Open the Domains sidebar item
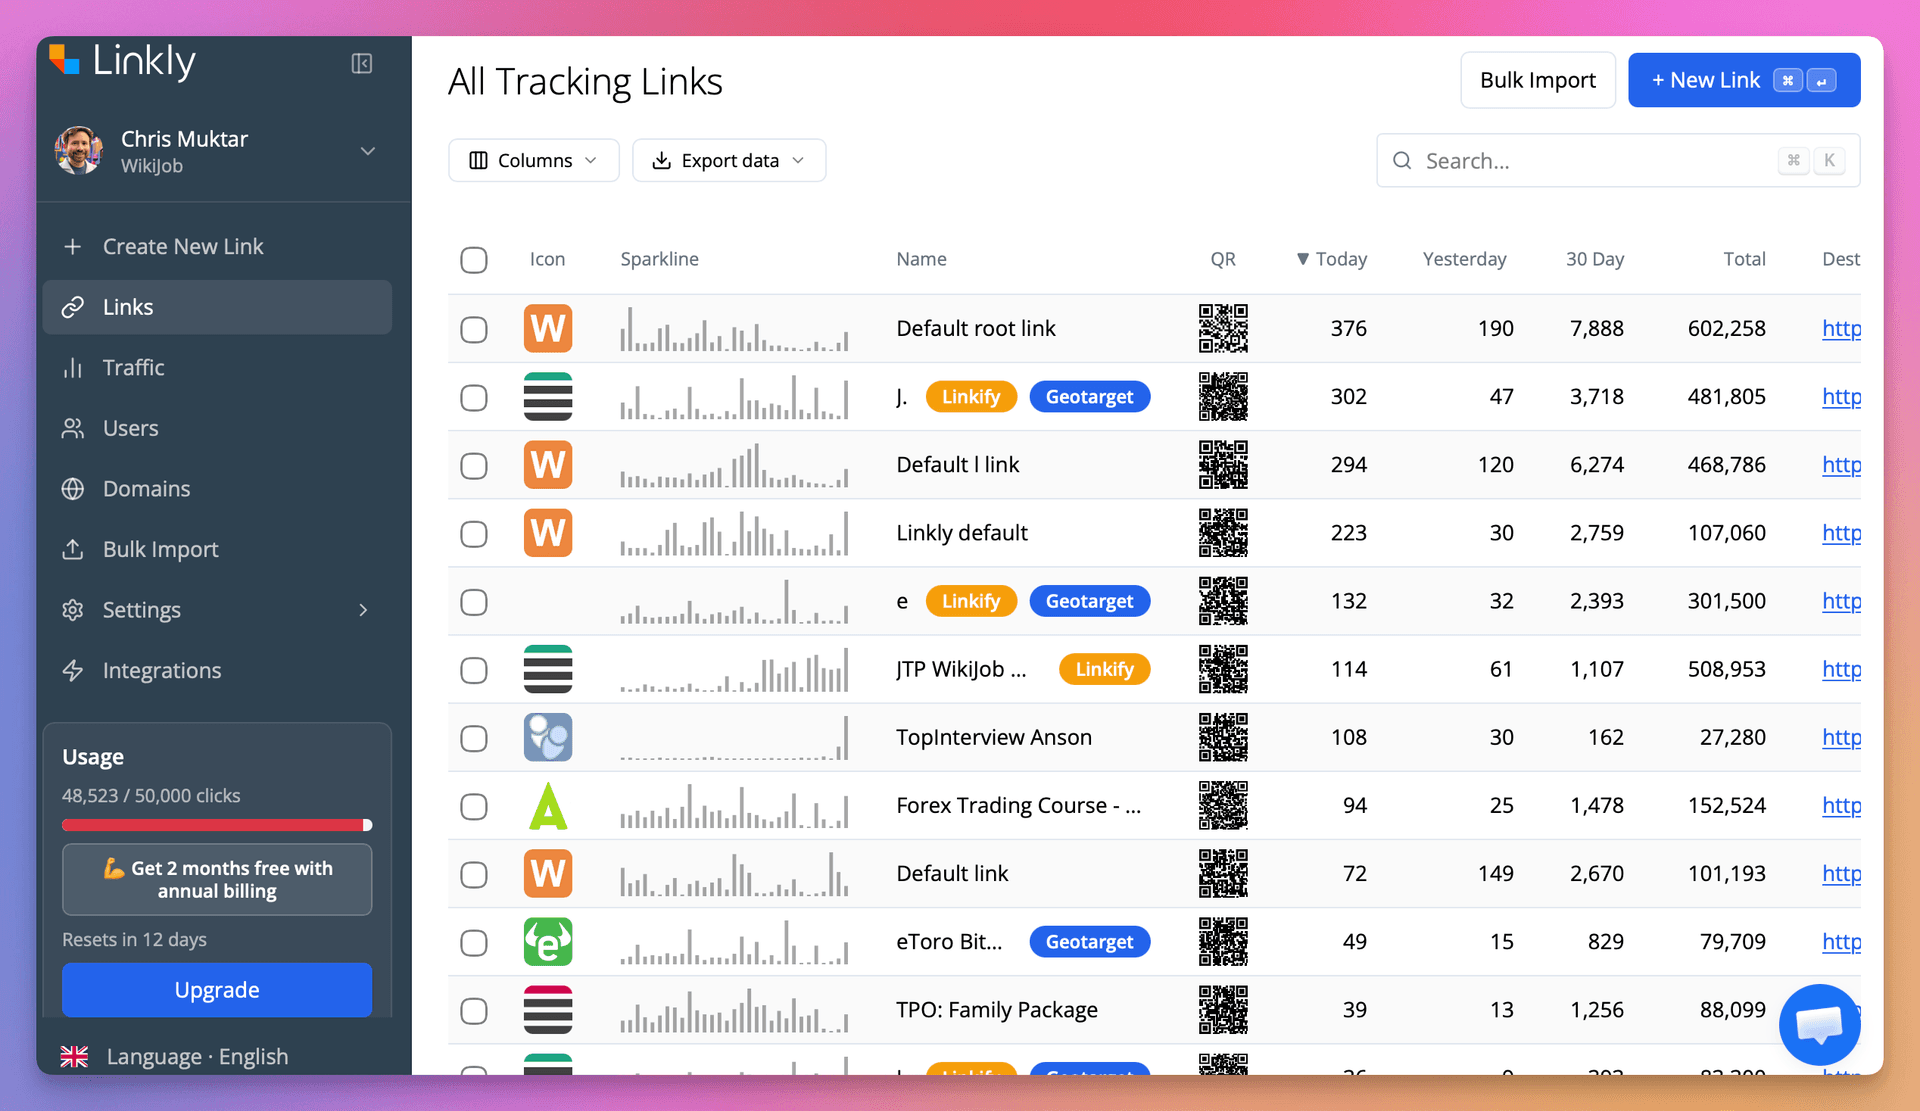Viewport: 1920px width, 1111px height. [217, 489]
